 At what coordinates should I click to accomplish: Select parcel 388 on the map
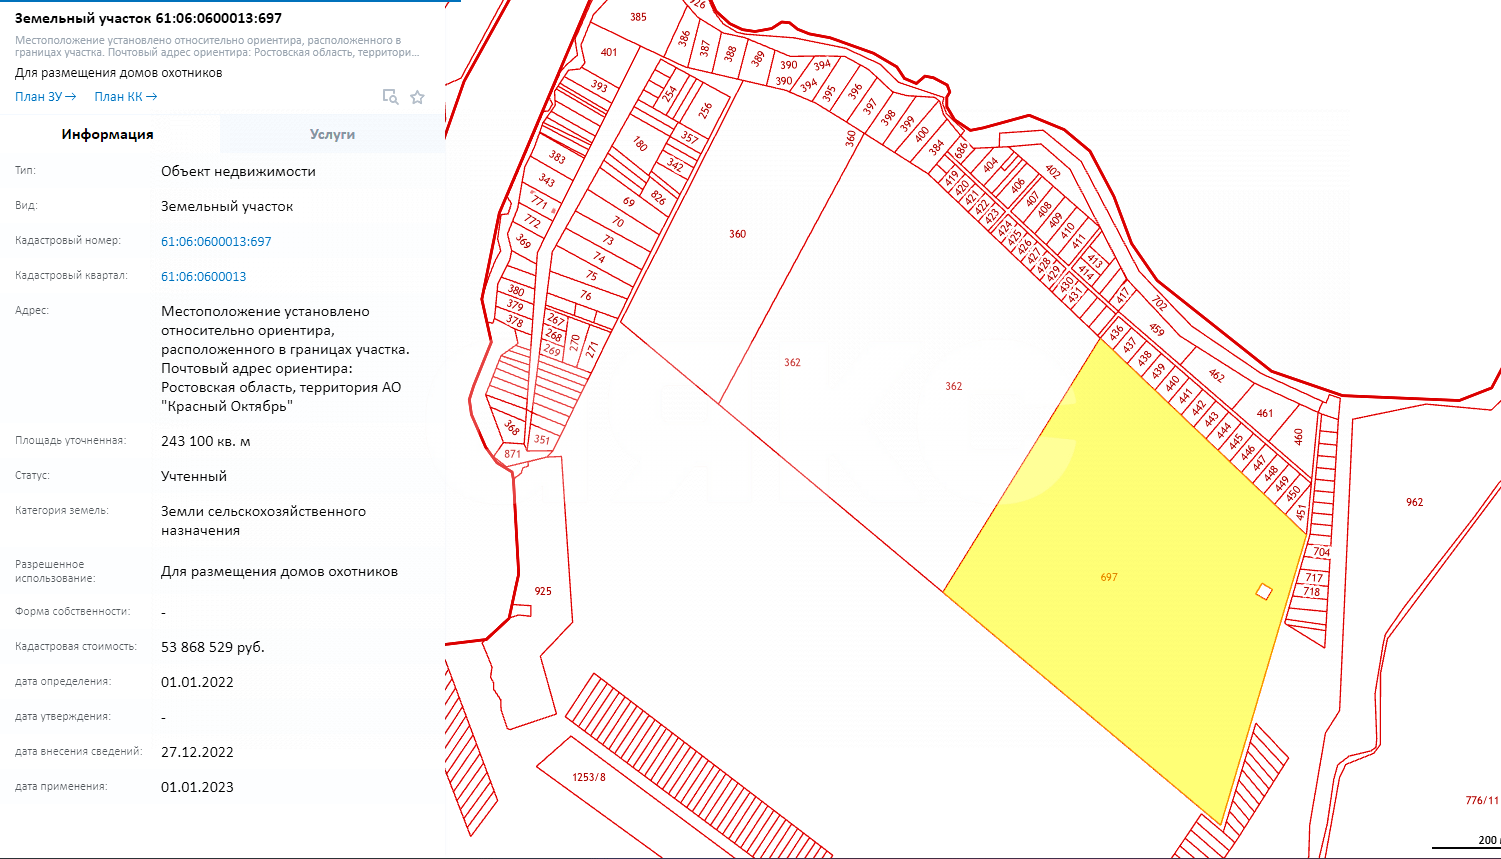point(730,52)
